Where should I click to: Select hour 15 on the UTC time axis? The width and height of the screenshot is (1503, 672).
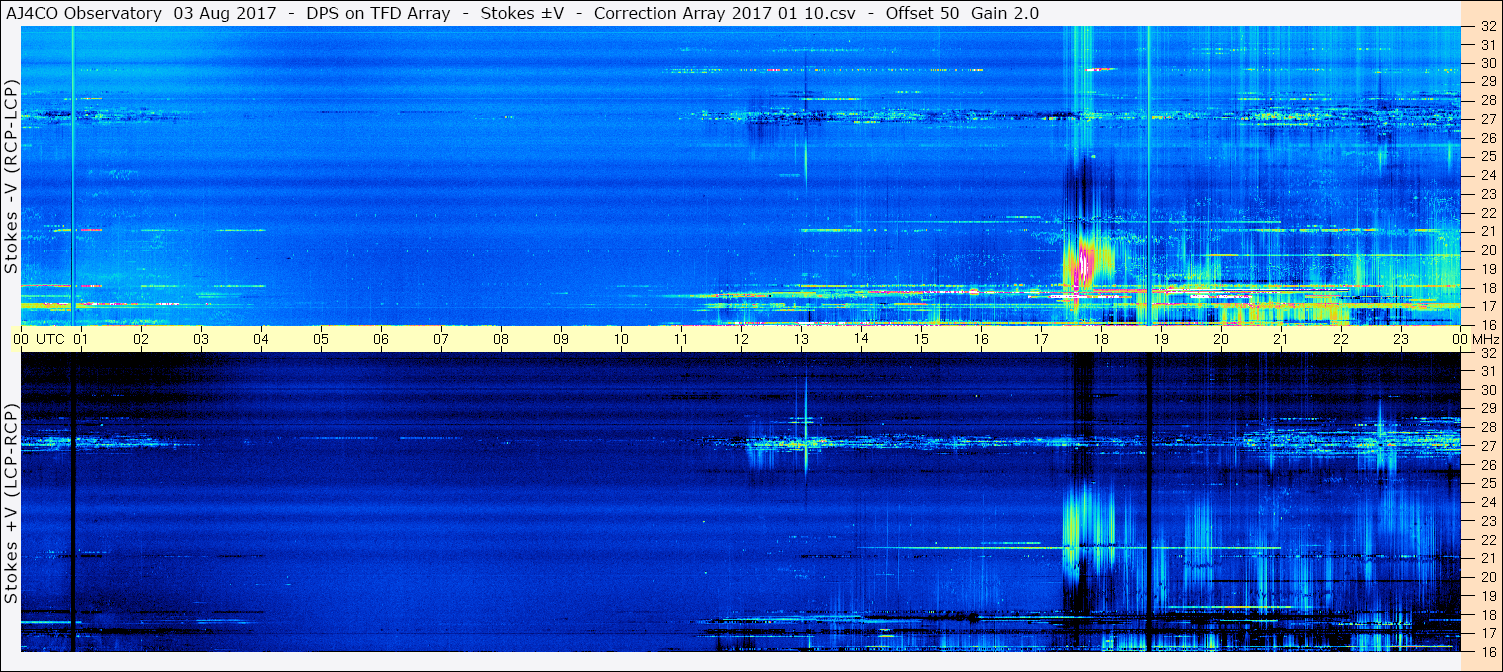(921, 339)
